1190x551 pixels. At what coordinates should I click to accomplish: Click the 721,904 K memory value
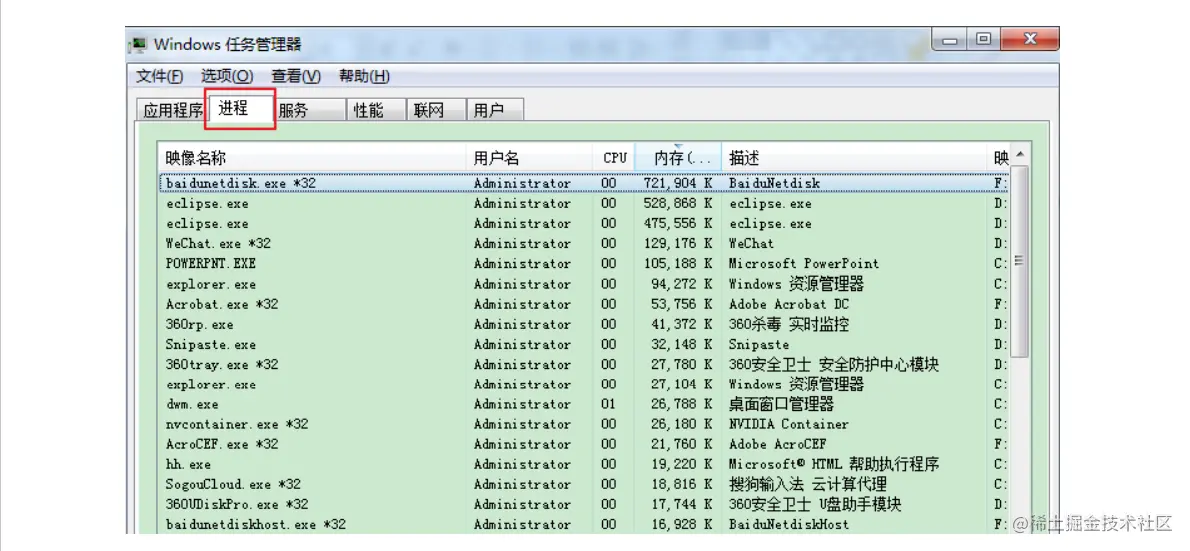(x=677, y=183)
